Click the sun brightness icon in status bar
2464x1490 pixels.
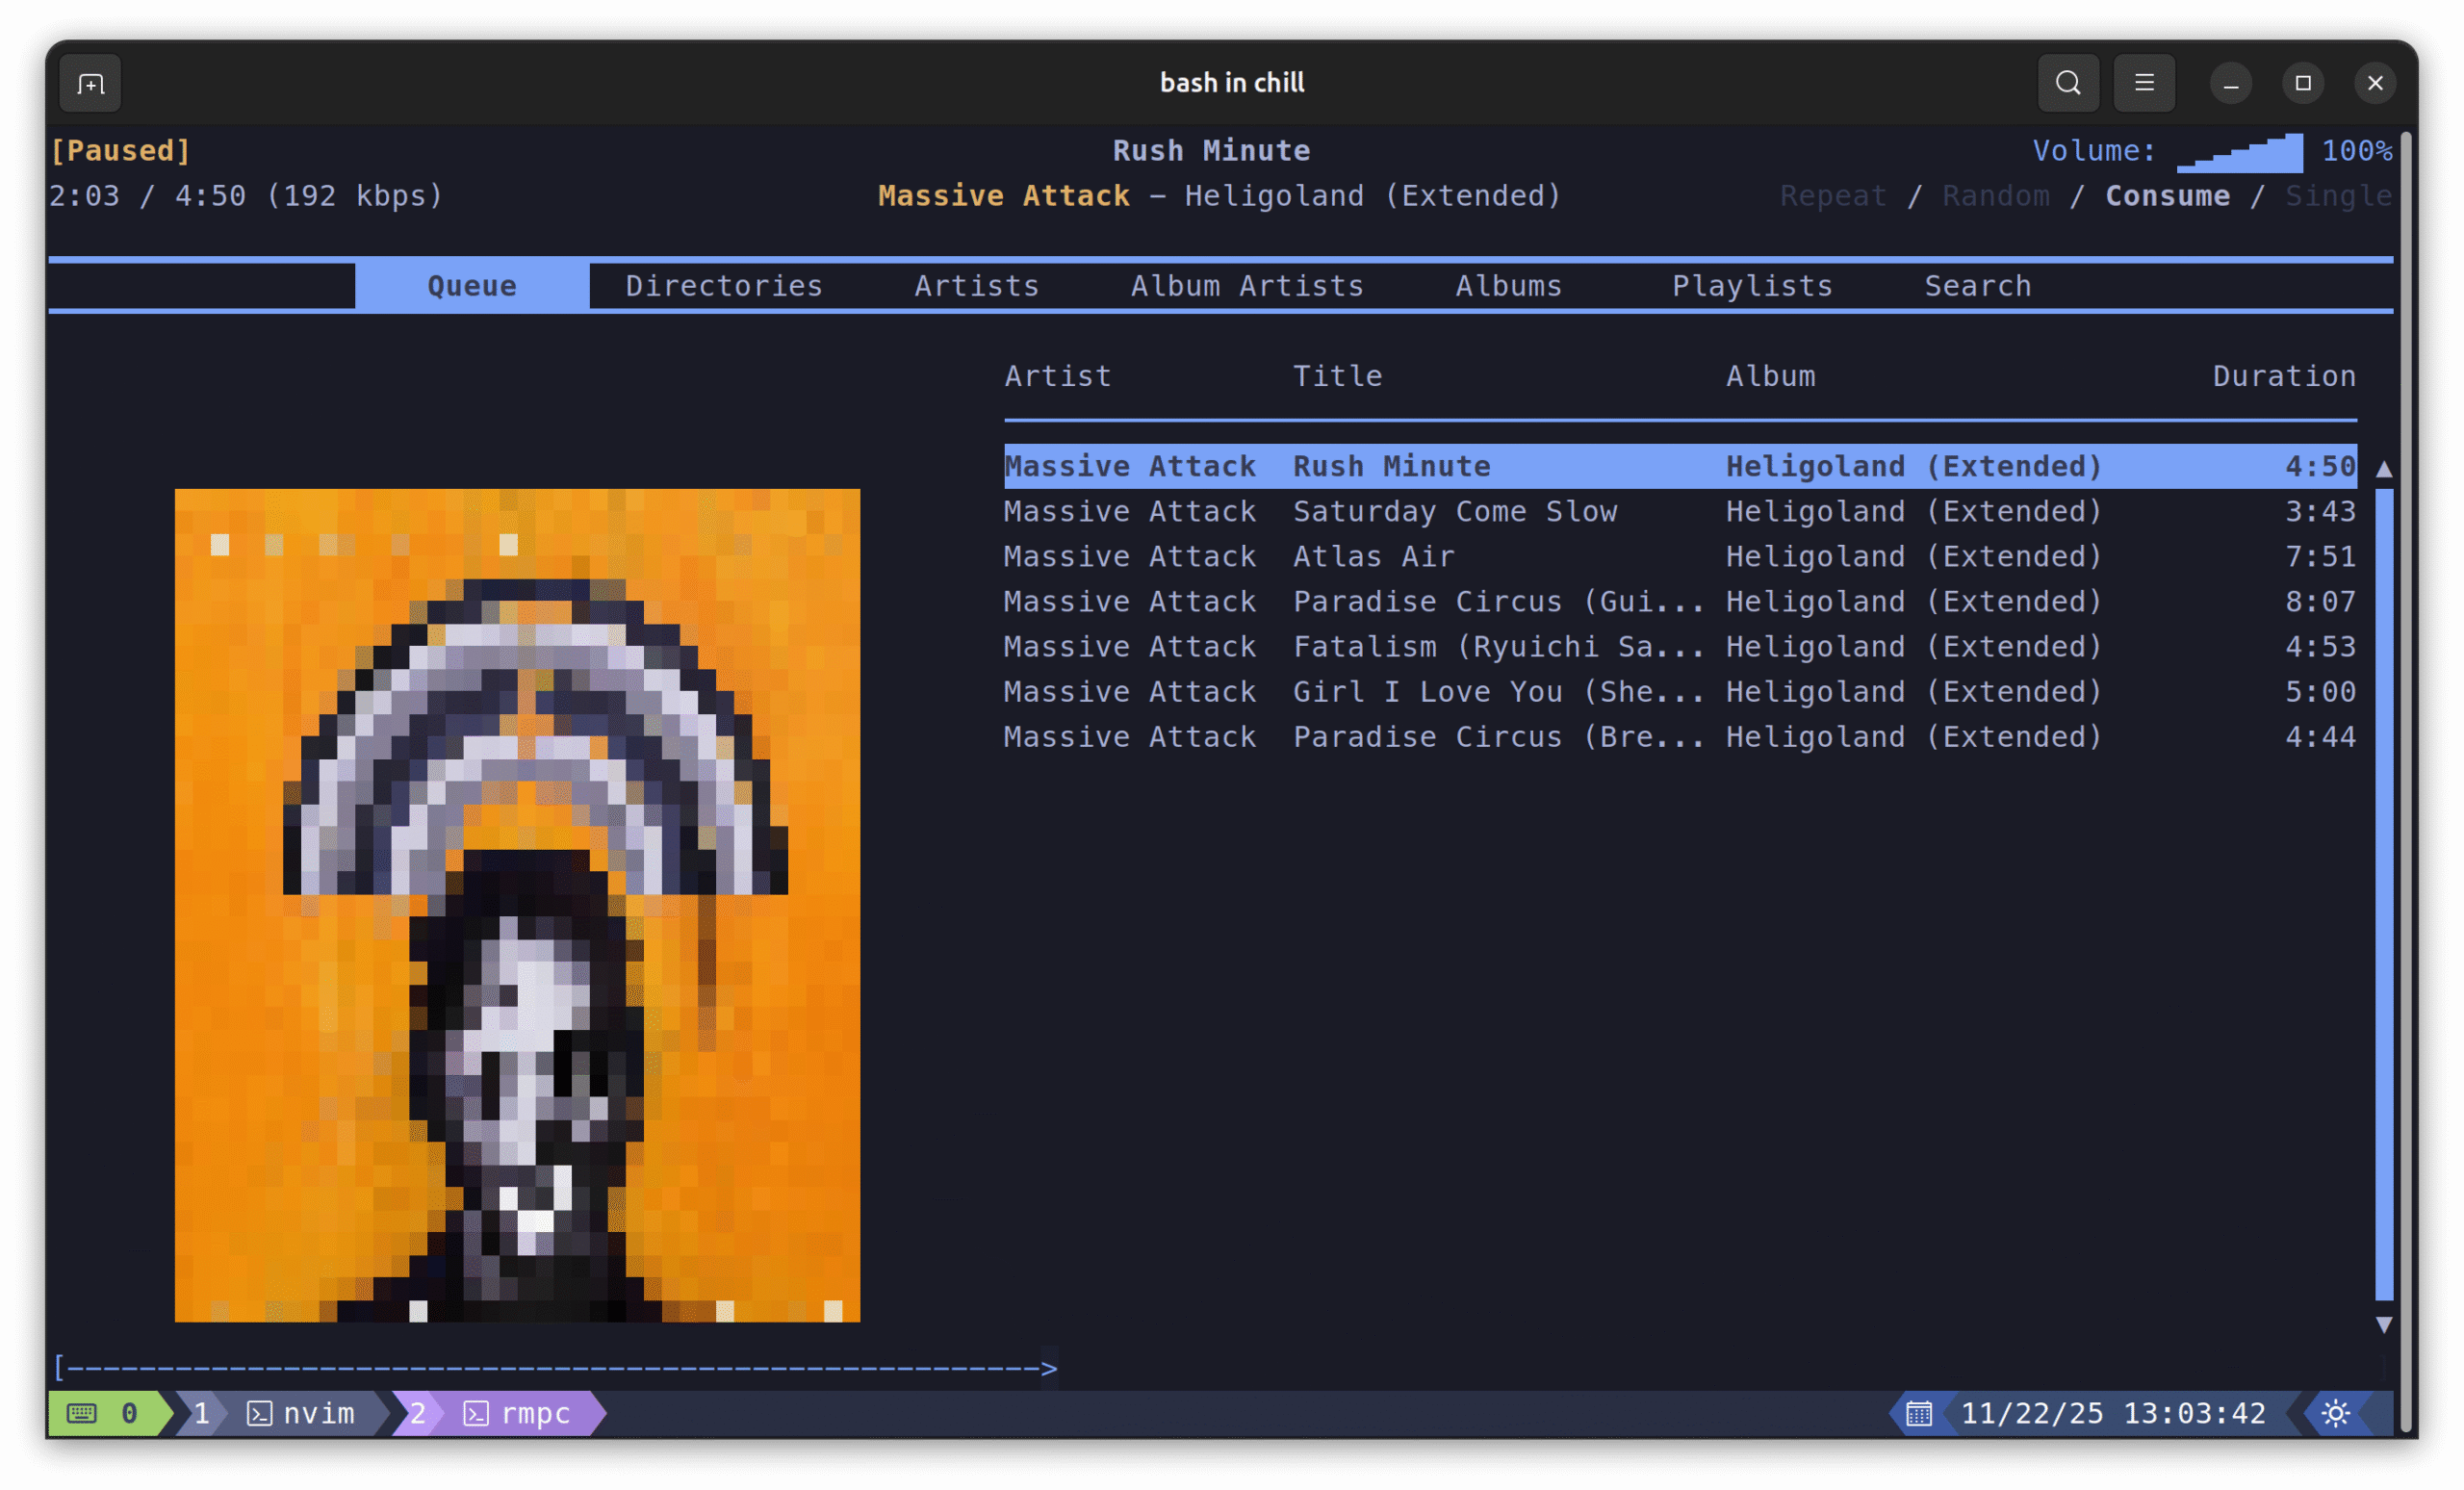2335,1413
